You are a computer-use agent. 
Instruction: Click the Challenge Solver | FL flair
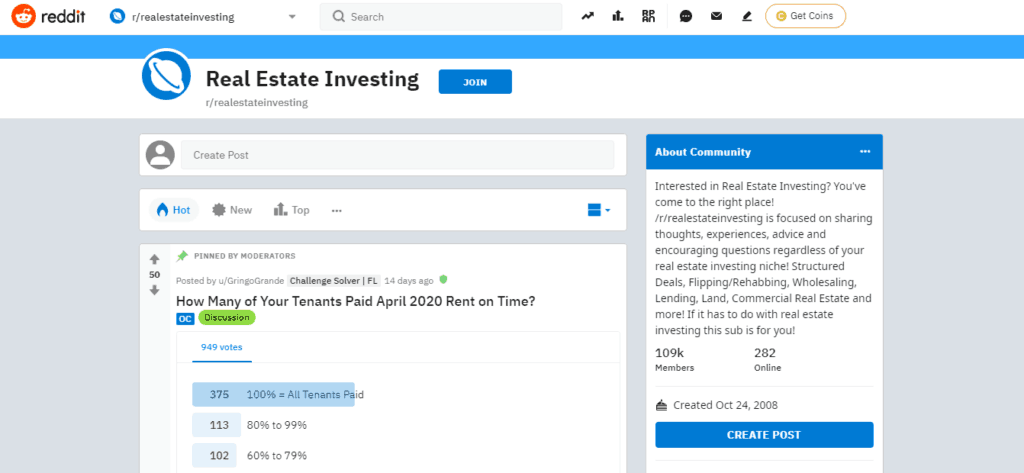334,281
